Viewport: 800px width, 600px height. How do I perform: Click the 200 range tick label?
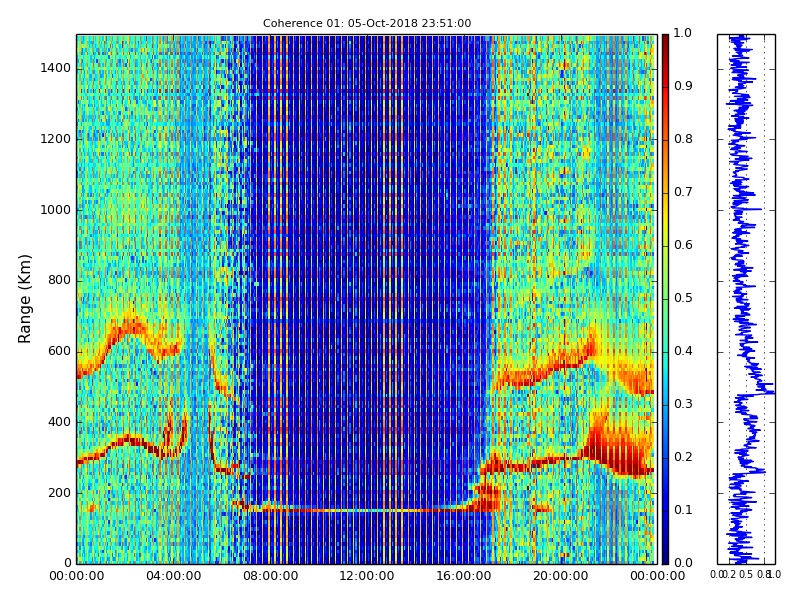(x=59, y=493)
